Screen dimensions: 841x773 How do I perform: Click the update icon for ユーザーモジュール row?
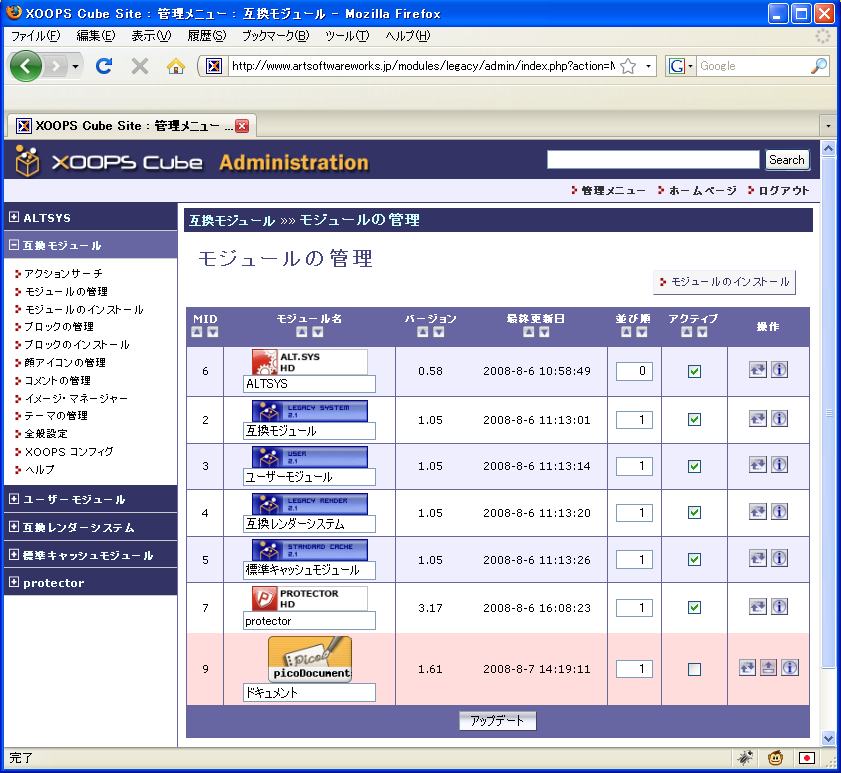point(758,465)
